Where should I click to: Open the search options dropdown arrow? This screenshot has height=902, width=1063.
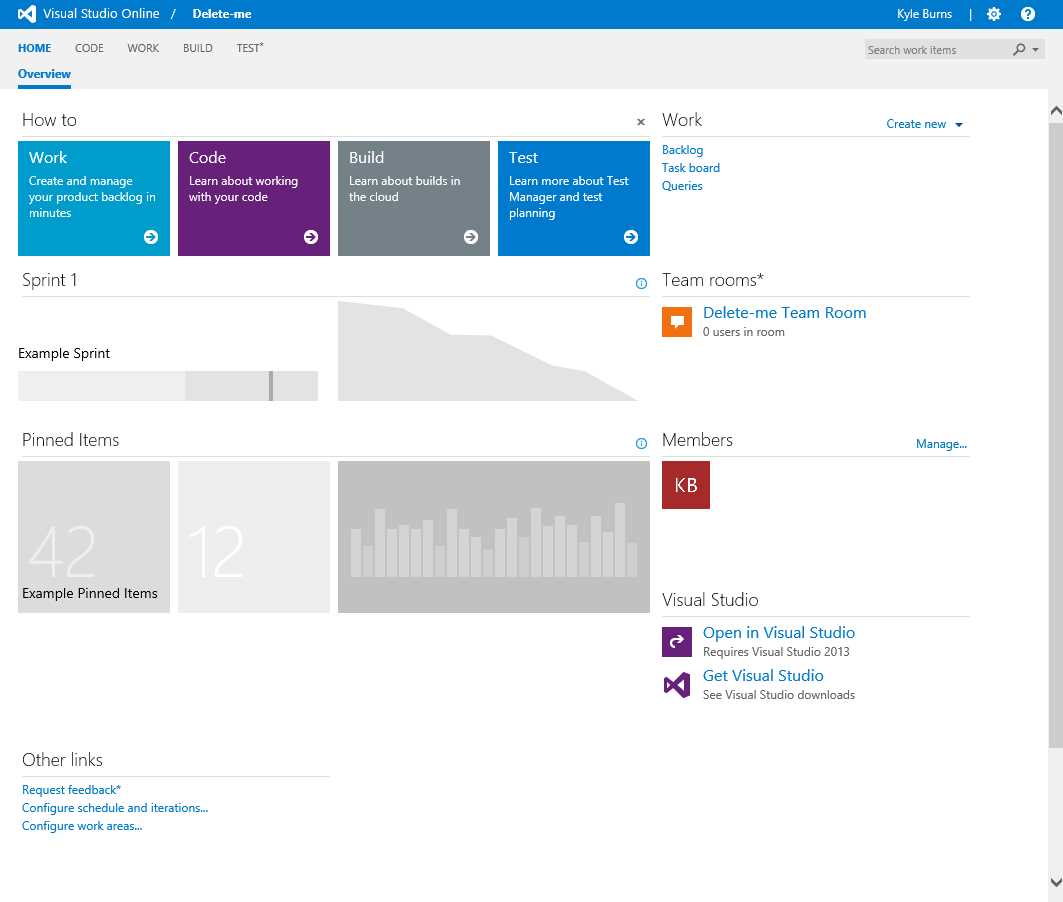pos(1036,49)
